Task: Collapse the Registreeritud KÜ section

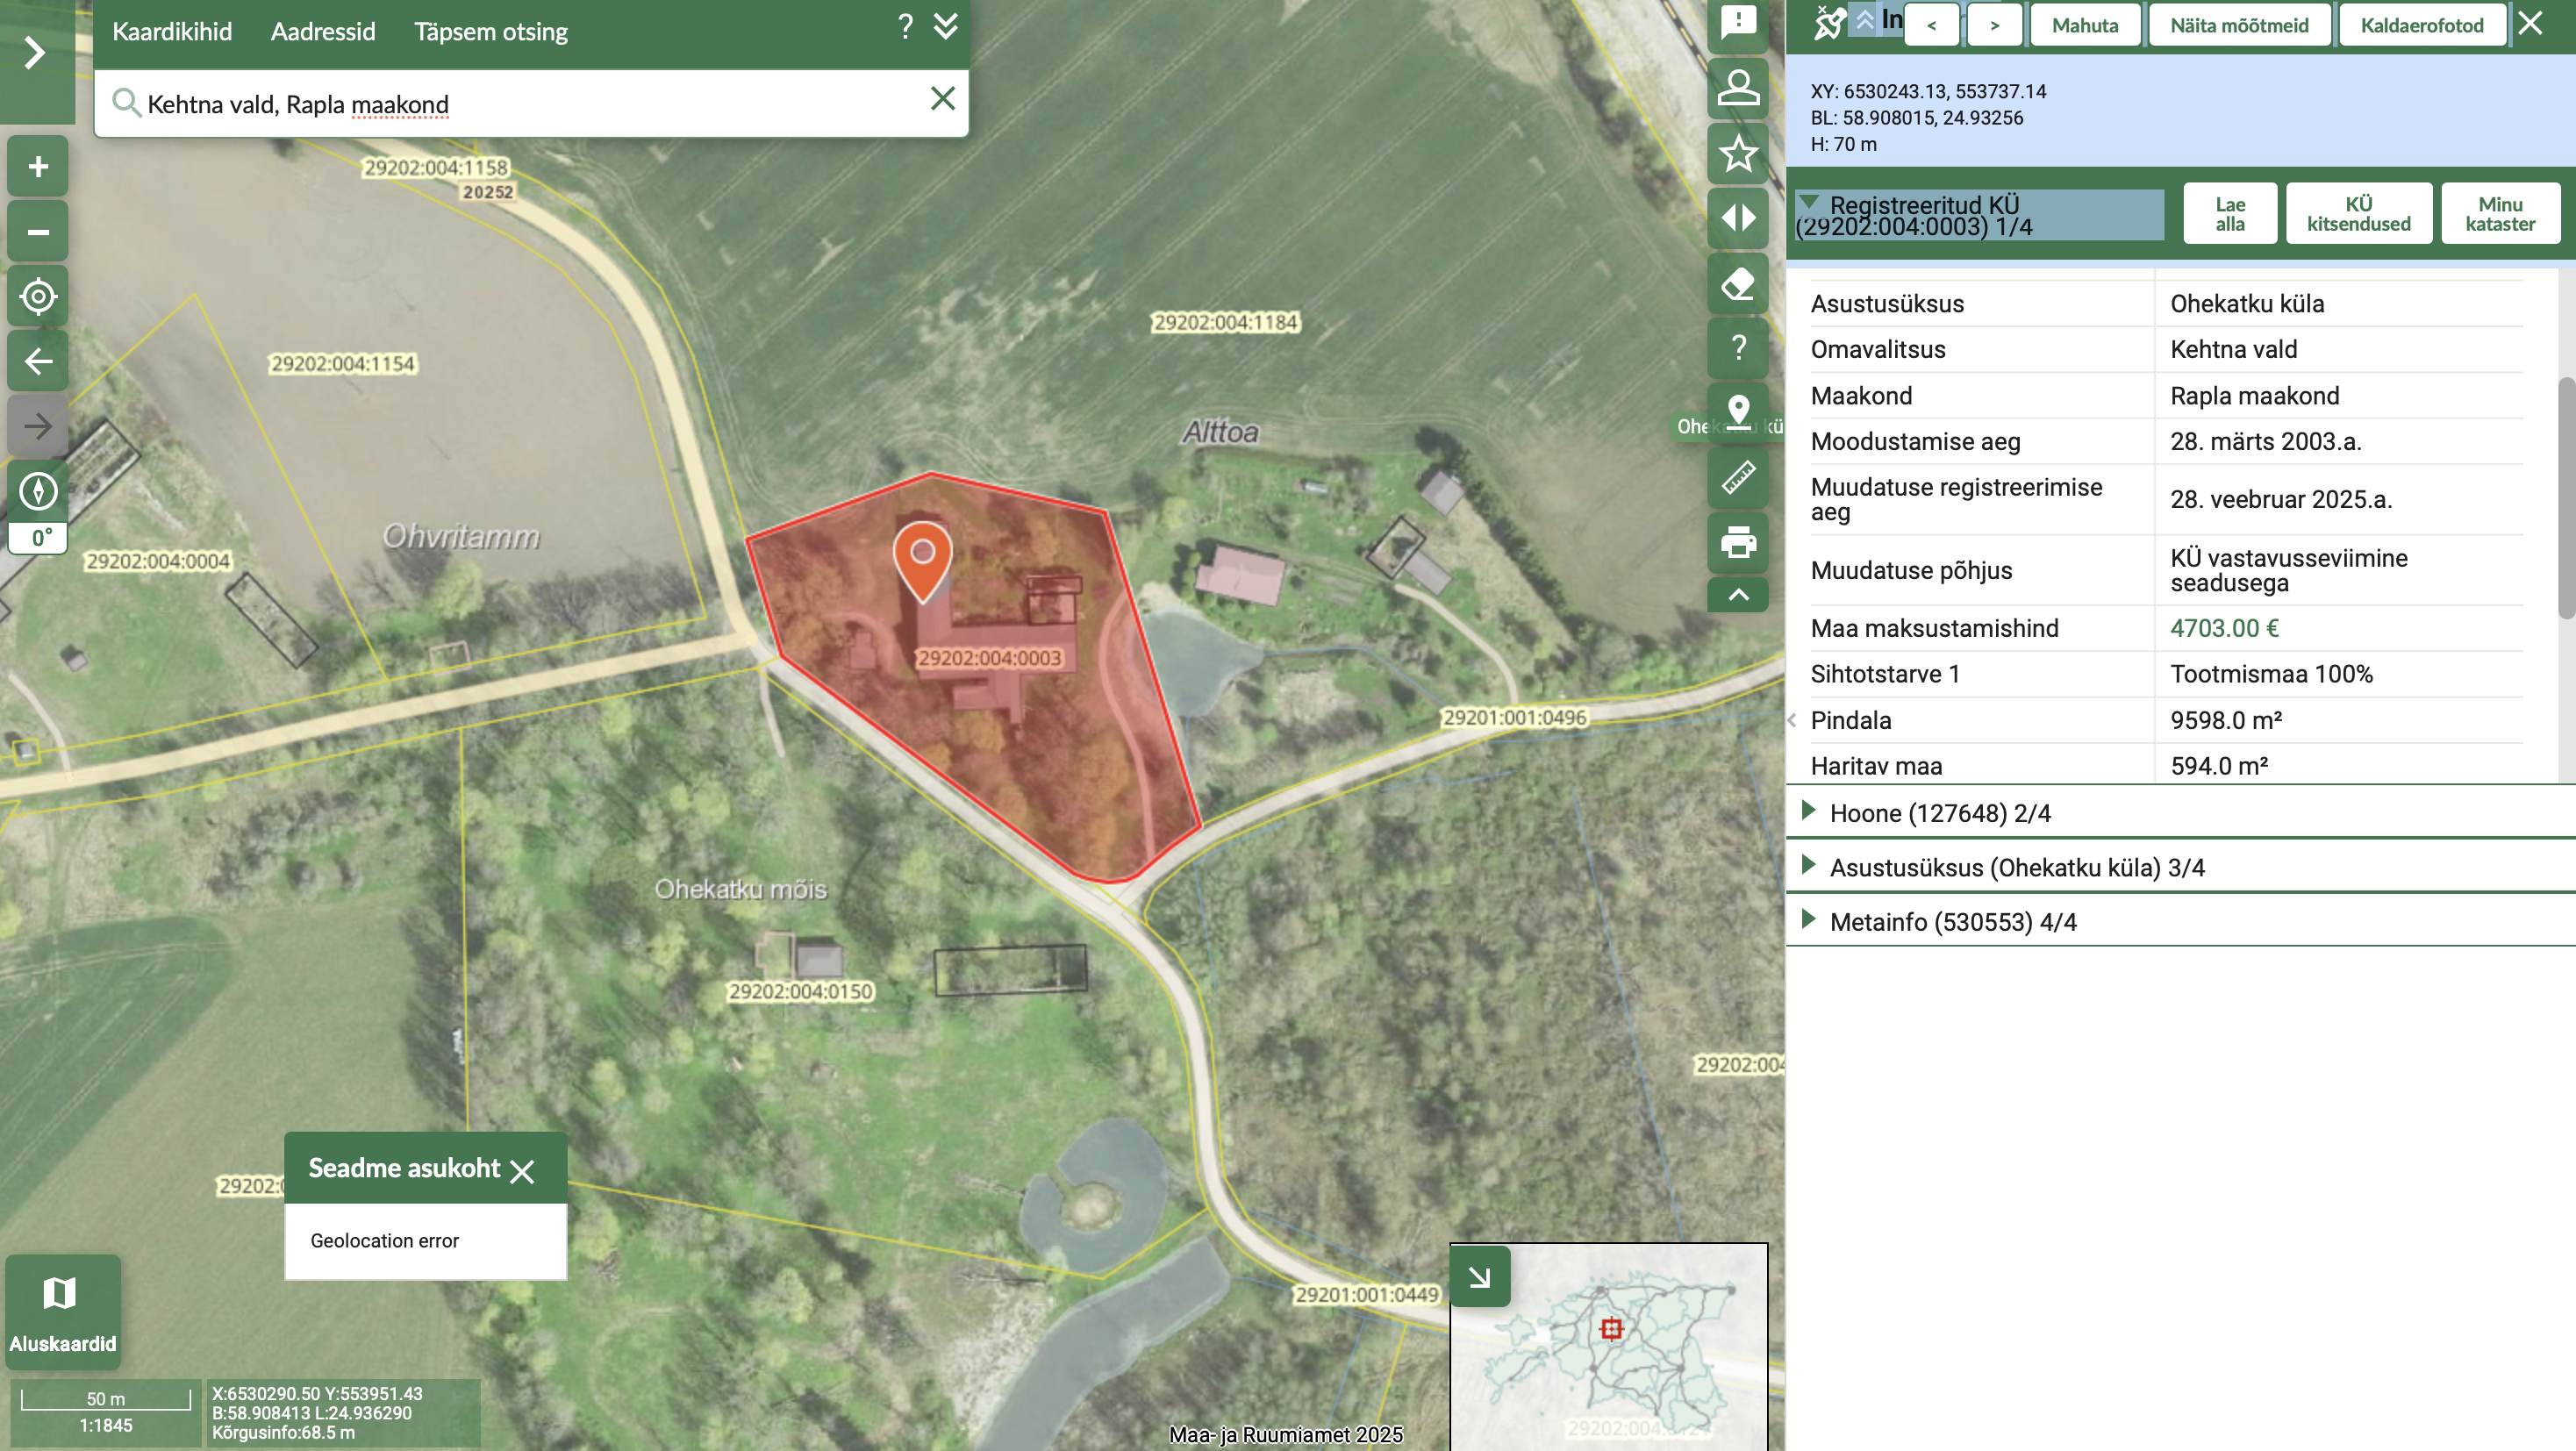Action: tap(1810, 203)
